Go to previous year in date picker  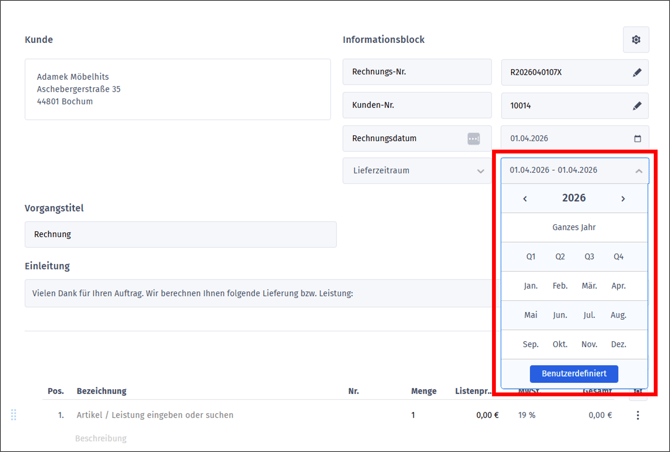click(525, 199)
